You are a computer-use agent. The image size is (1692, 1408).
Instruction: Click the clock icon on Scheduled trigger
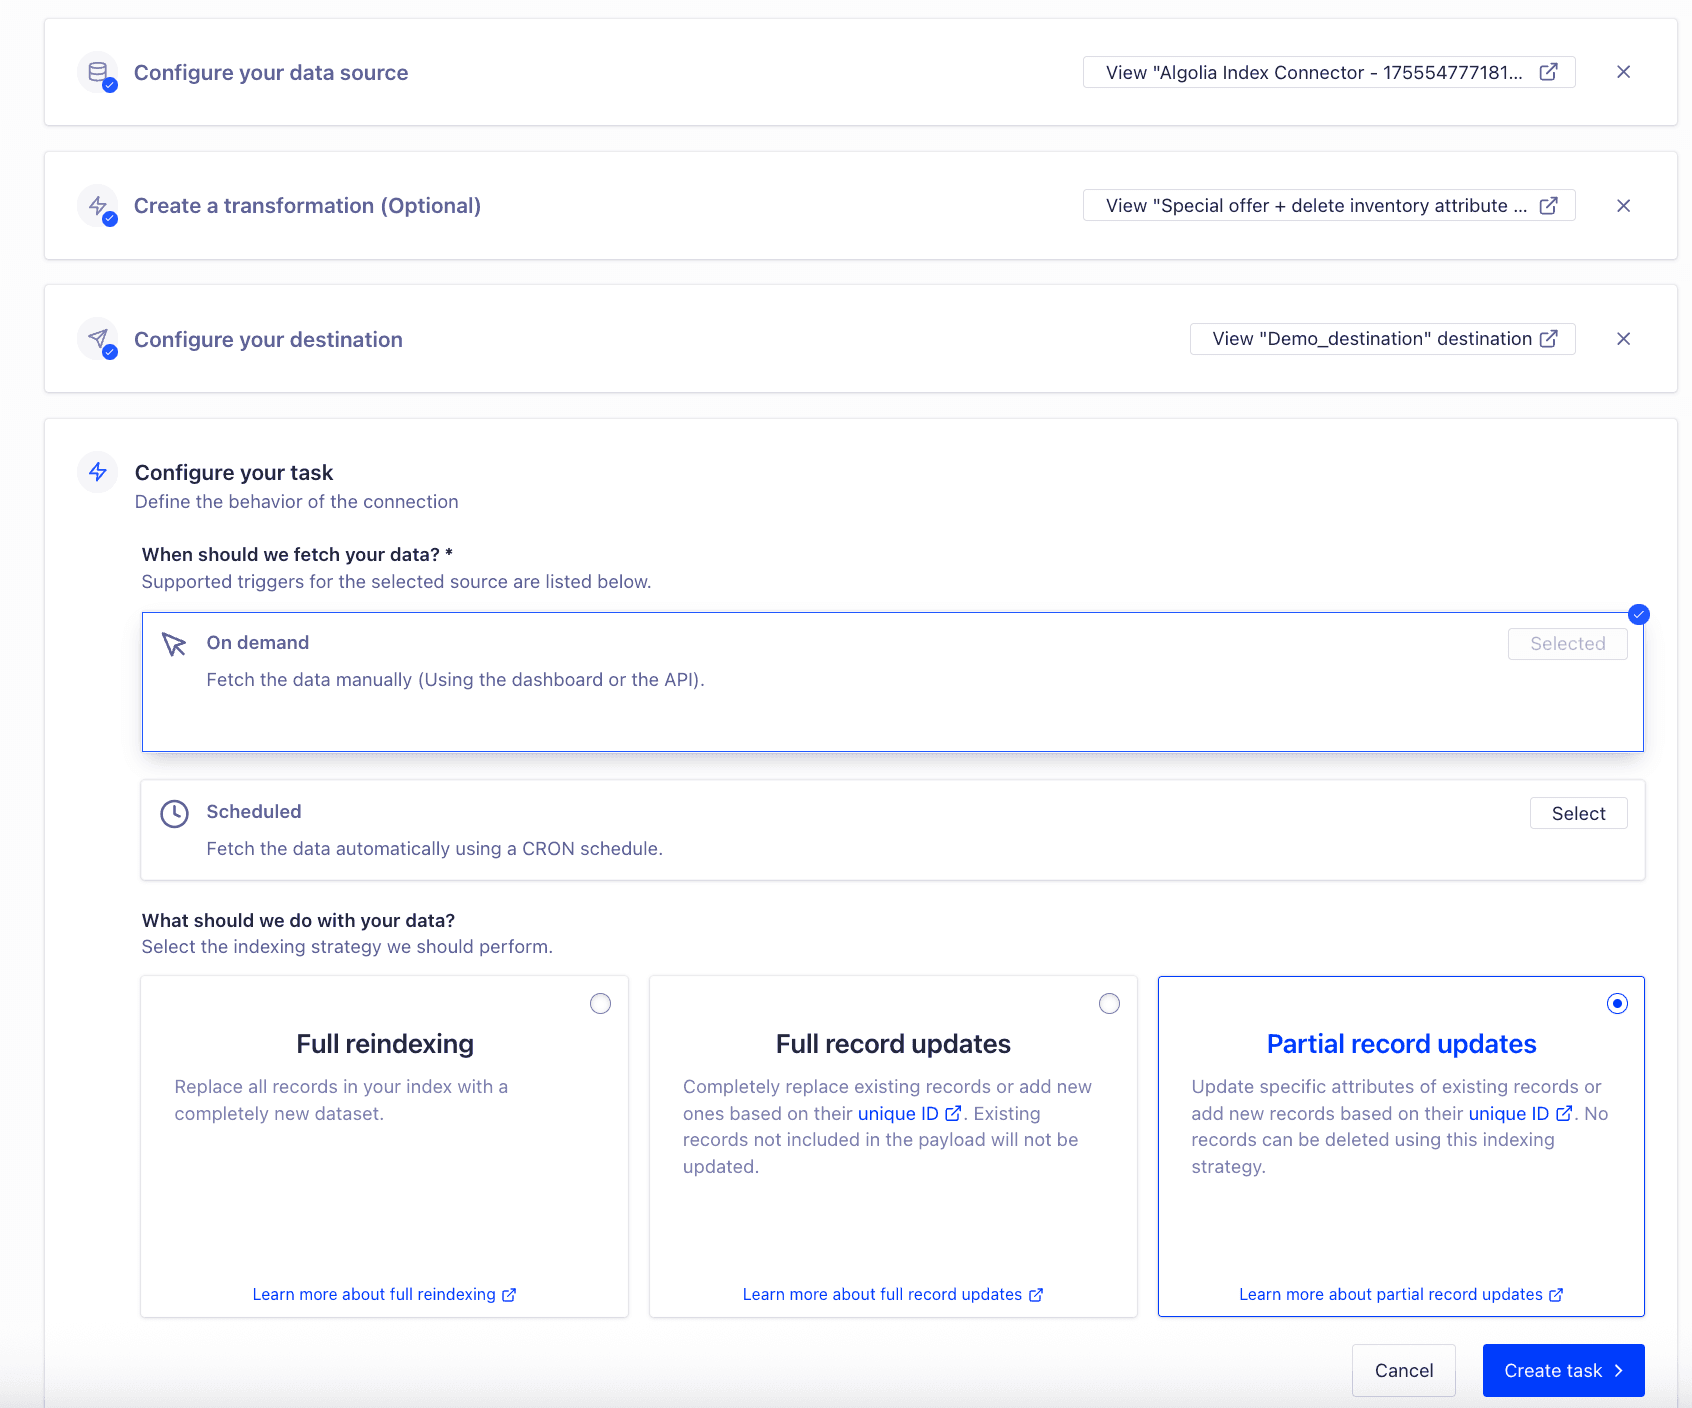(174, 813)
